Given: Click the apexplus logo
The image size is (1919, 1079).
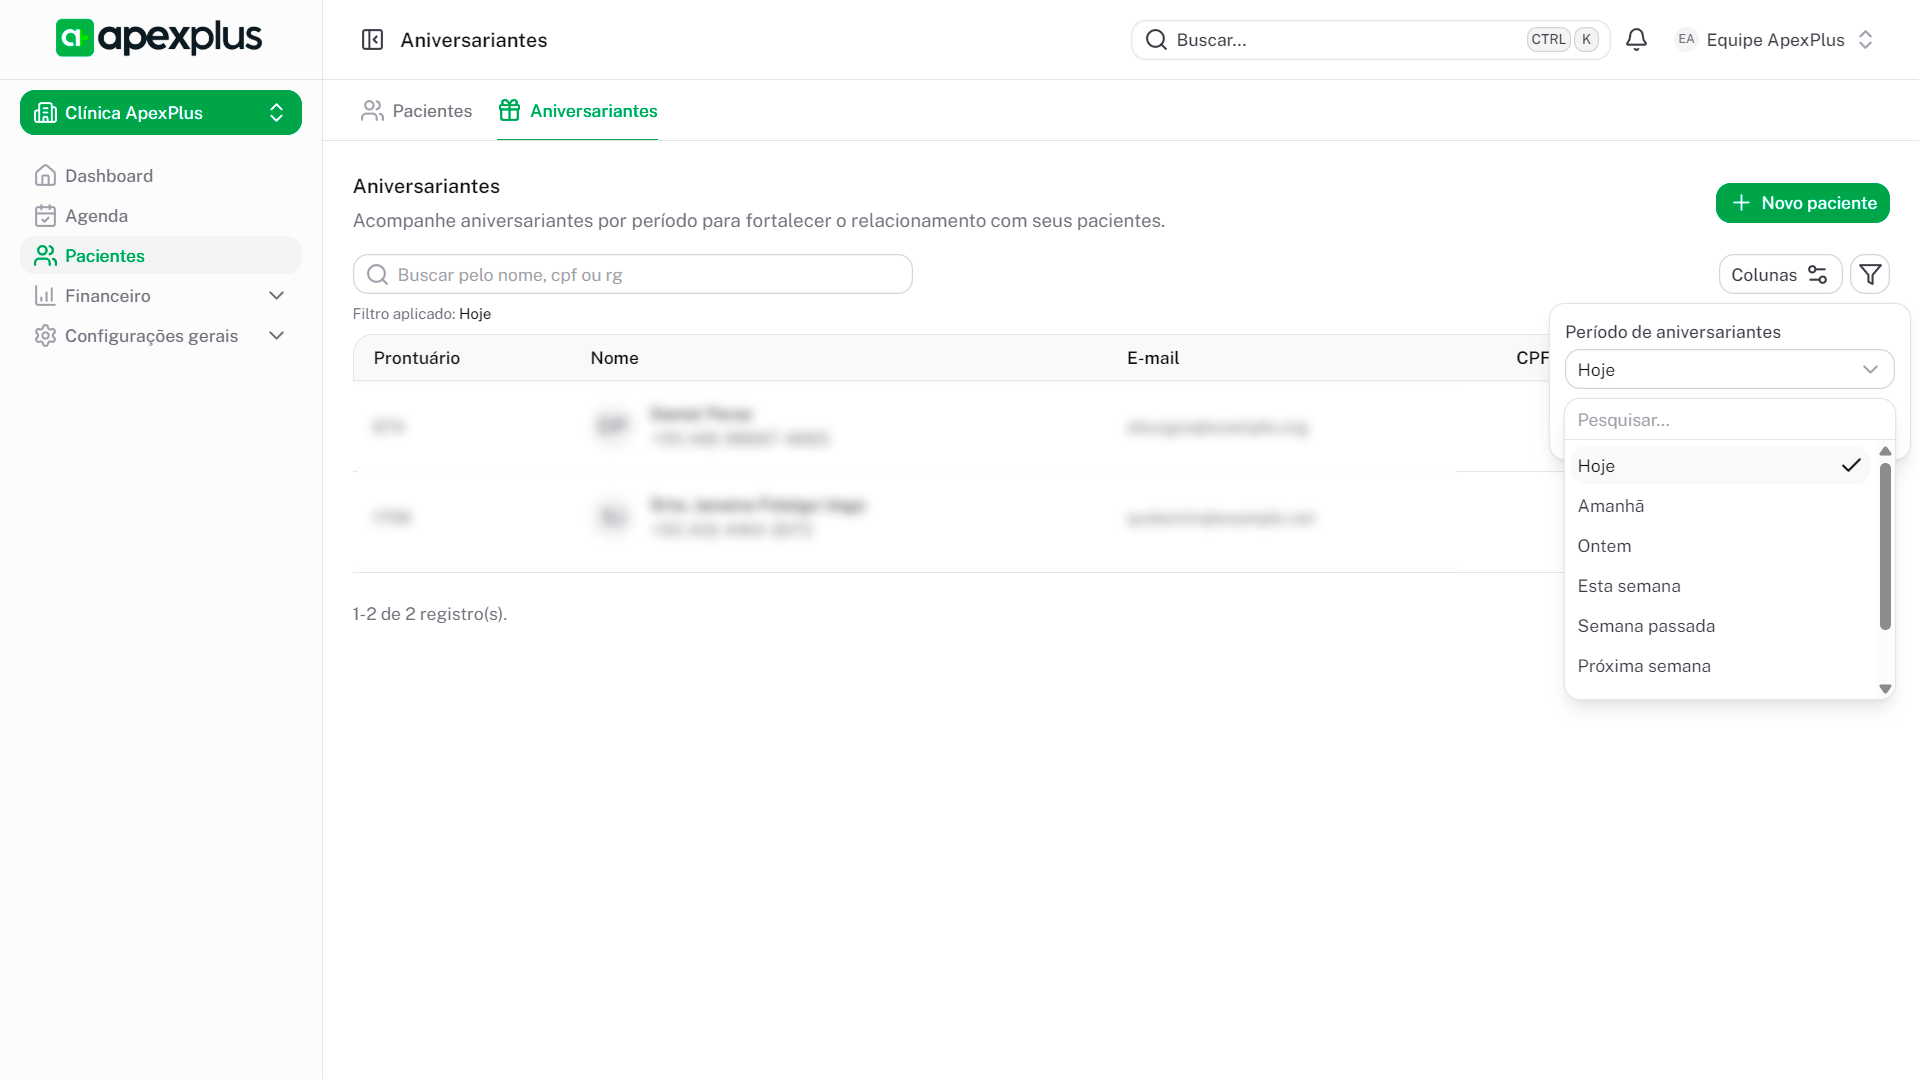Looking at the screenshot, I should (159, 38).
